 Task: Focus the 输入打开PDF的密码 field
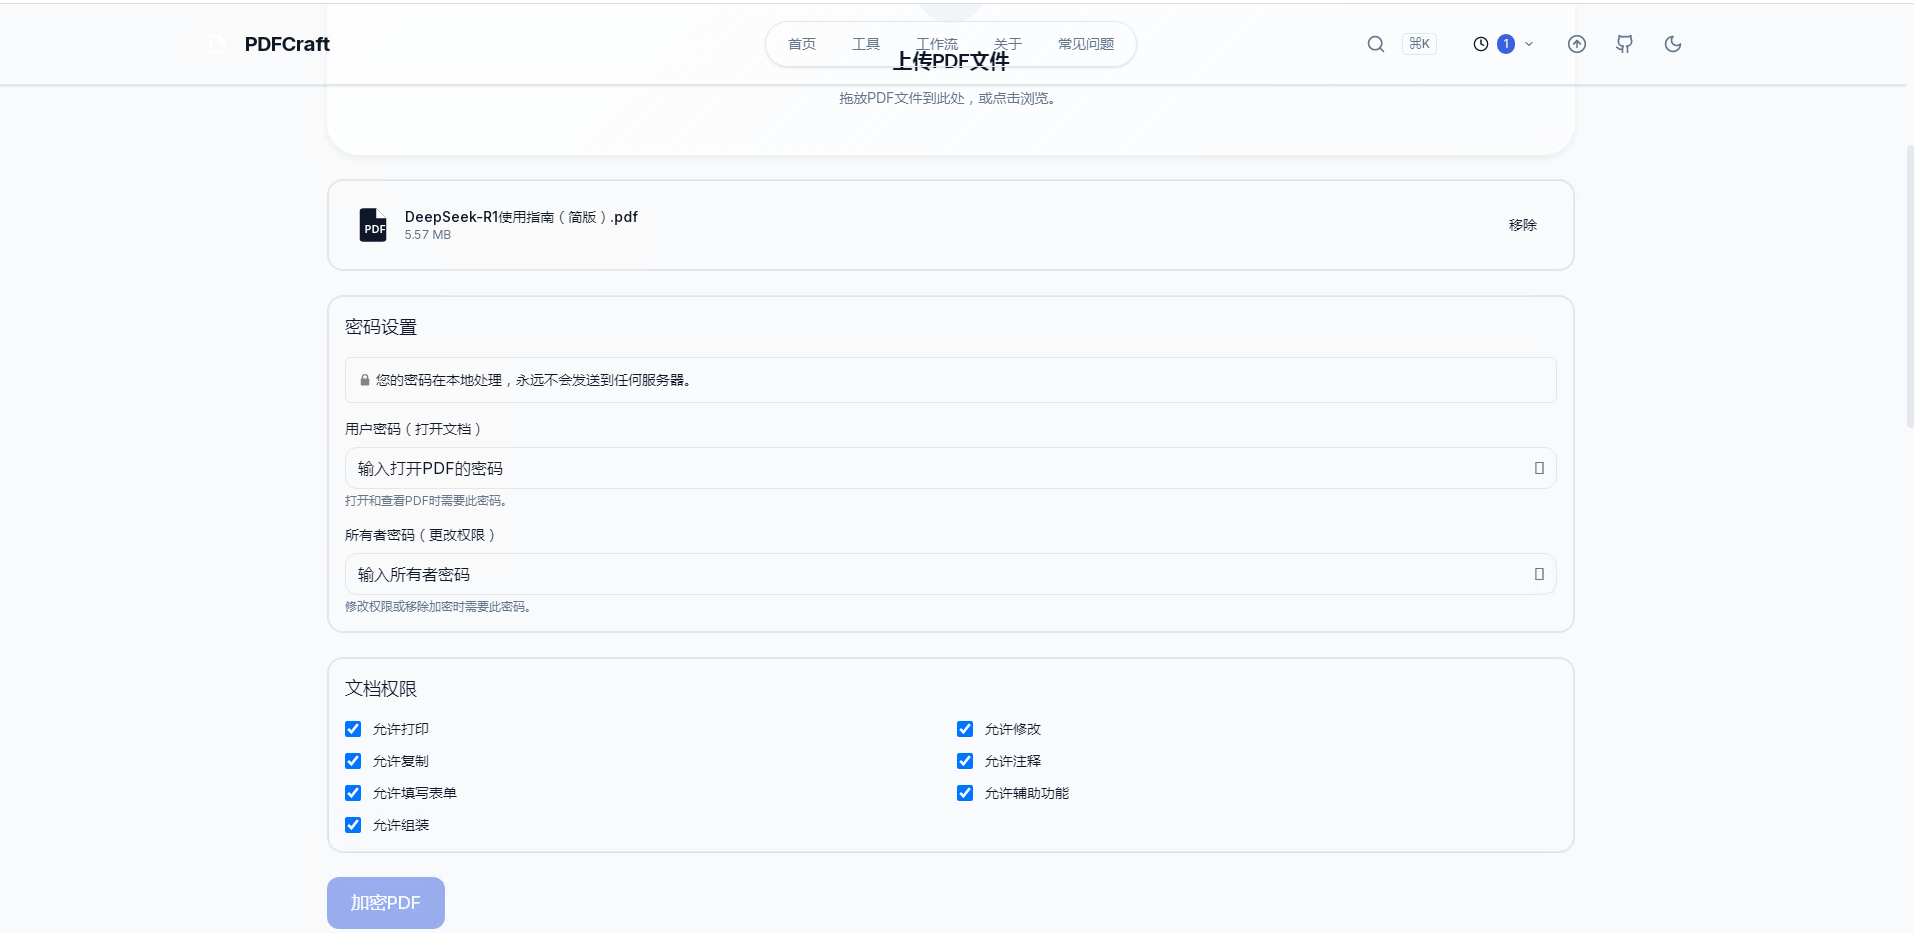(951, 468)
